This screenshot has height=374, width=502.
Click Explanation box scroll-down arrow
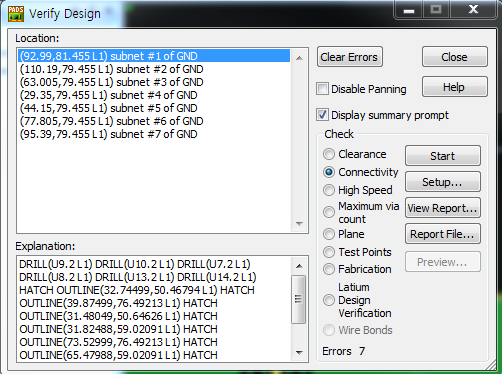click(299, 352)
